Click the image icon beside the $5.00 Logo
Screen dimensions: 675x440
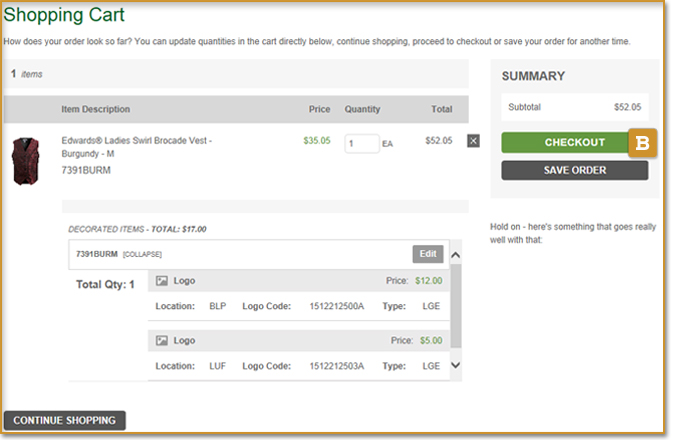[x=162, y=341]
